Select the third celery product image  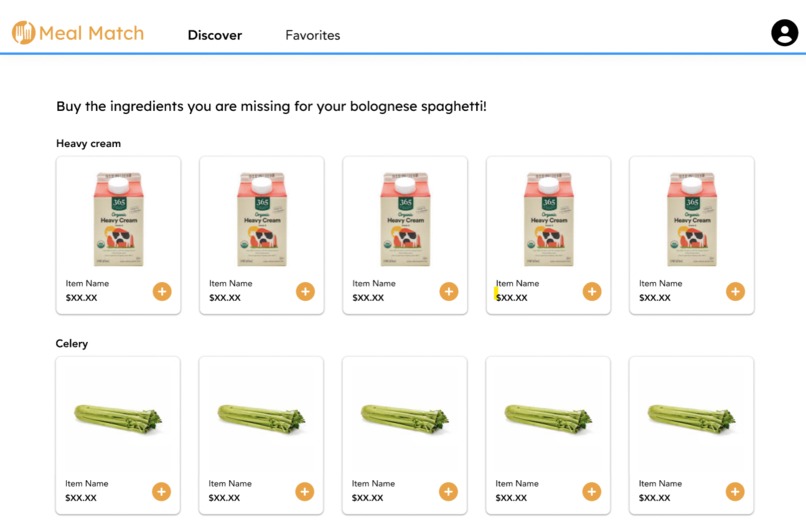[405, 419]
